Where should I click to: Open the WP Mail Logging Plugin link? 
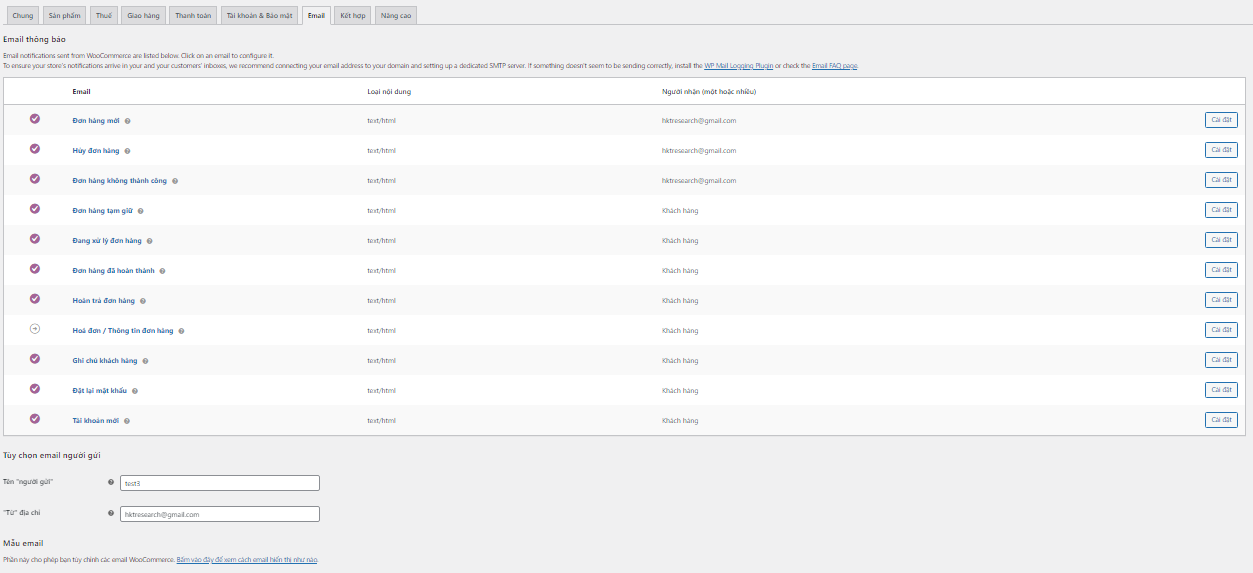coord(738,66)
